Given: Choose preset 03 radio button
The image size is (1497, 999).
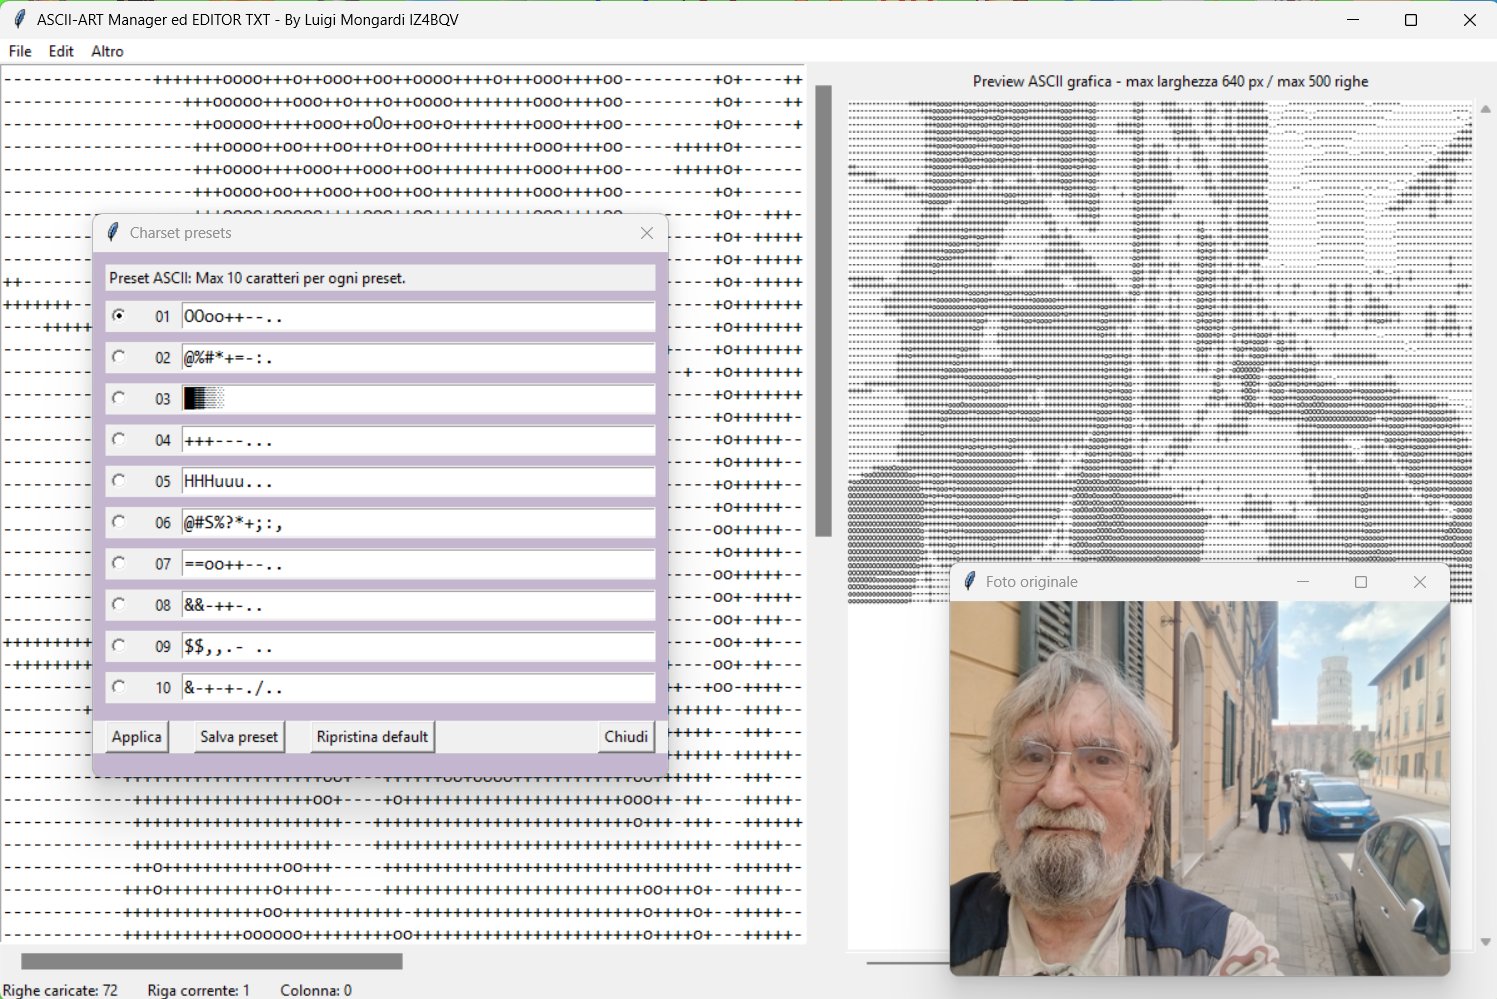Looking at the screenshot, I should [119, 398].
